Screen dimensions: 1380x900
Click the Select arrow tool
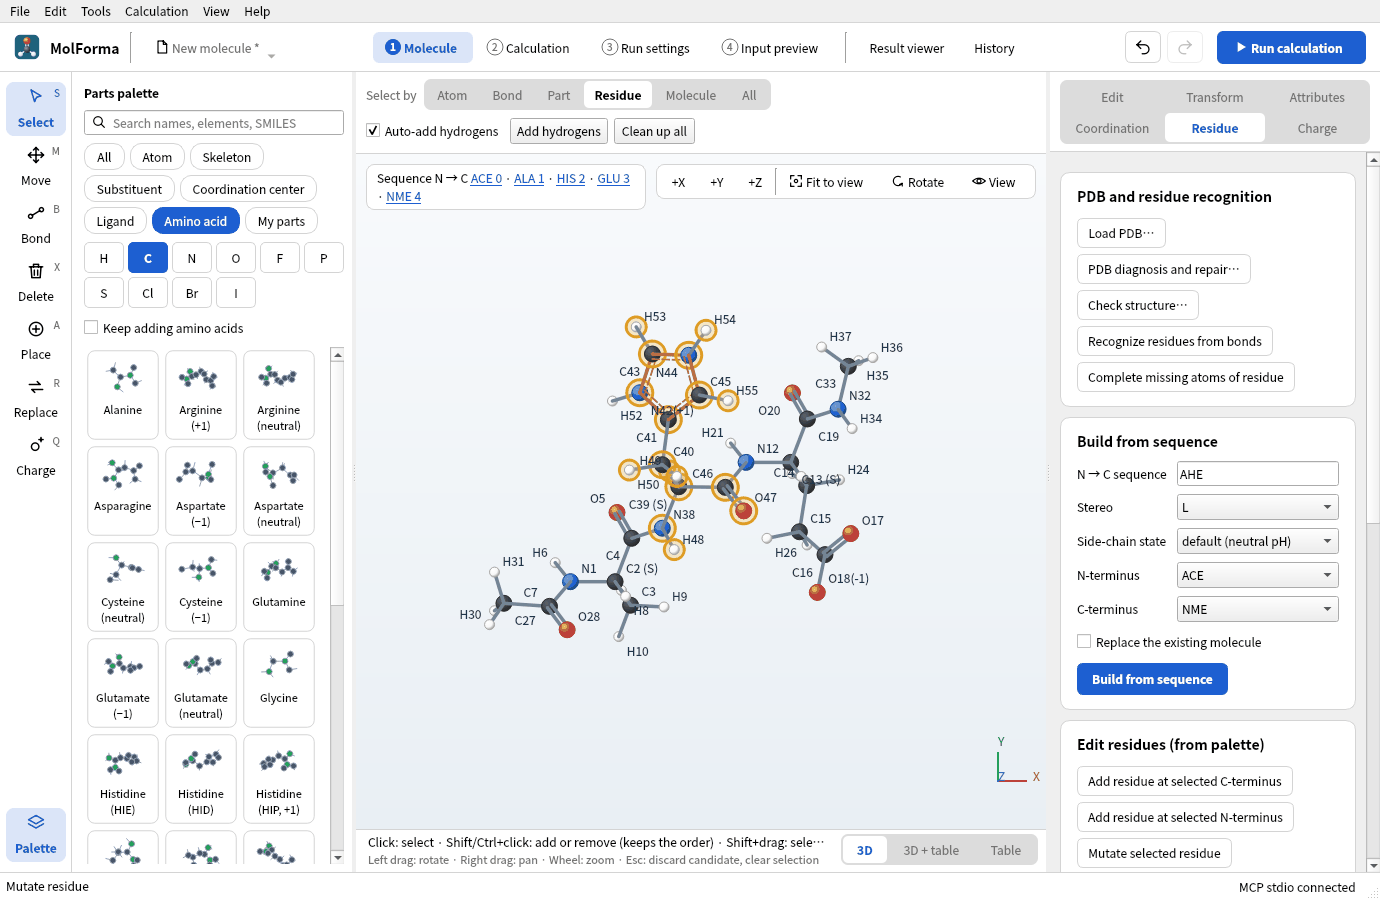36,108
